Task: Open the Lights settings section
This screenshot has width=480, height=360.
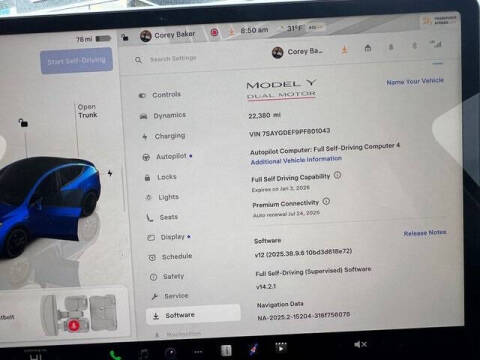Action: (x=162, y=197)
